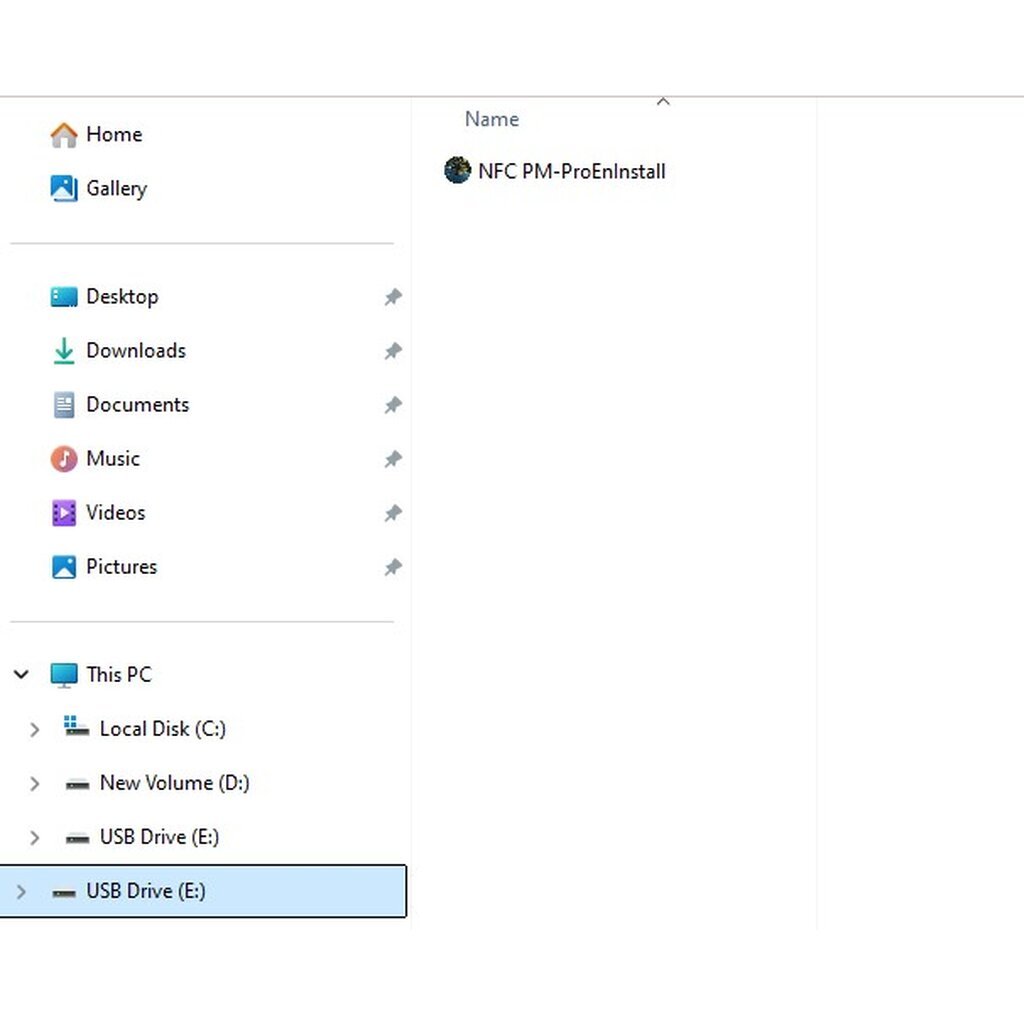Click the green Downloads arrow icon
1024x1024 pixels.
pyautogui.click(x=63, y=351)
